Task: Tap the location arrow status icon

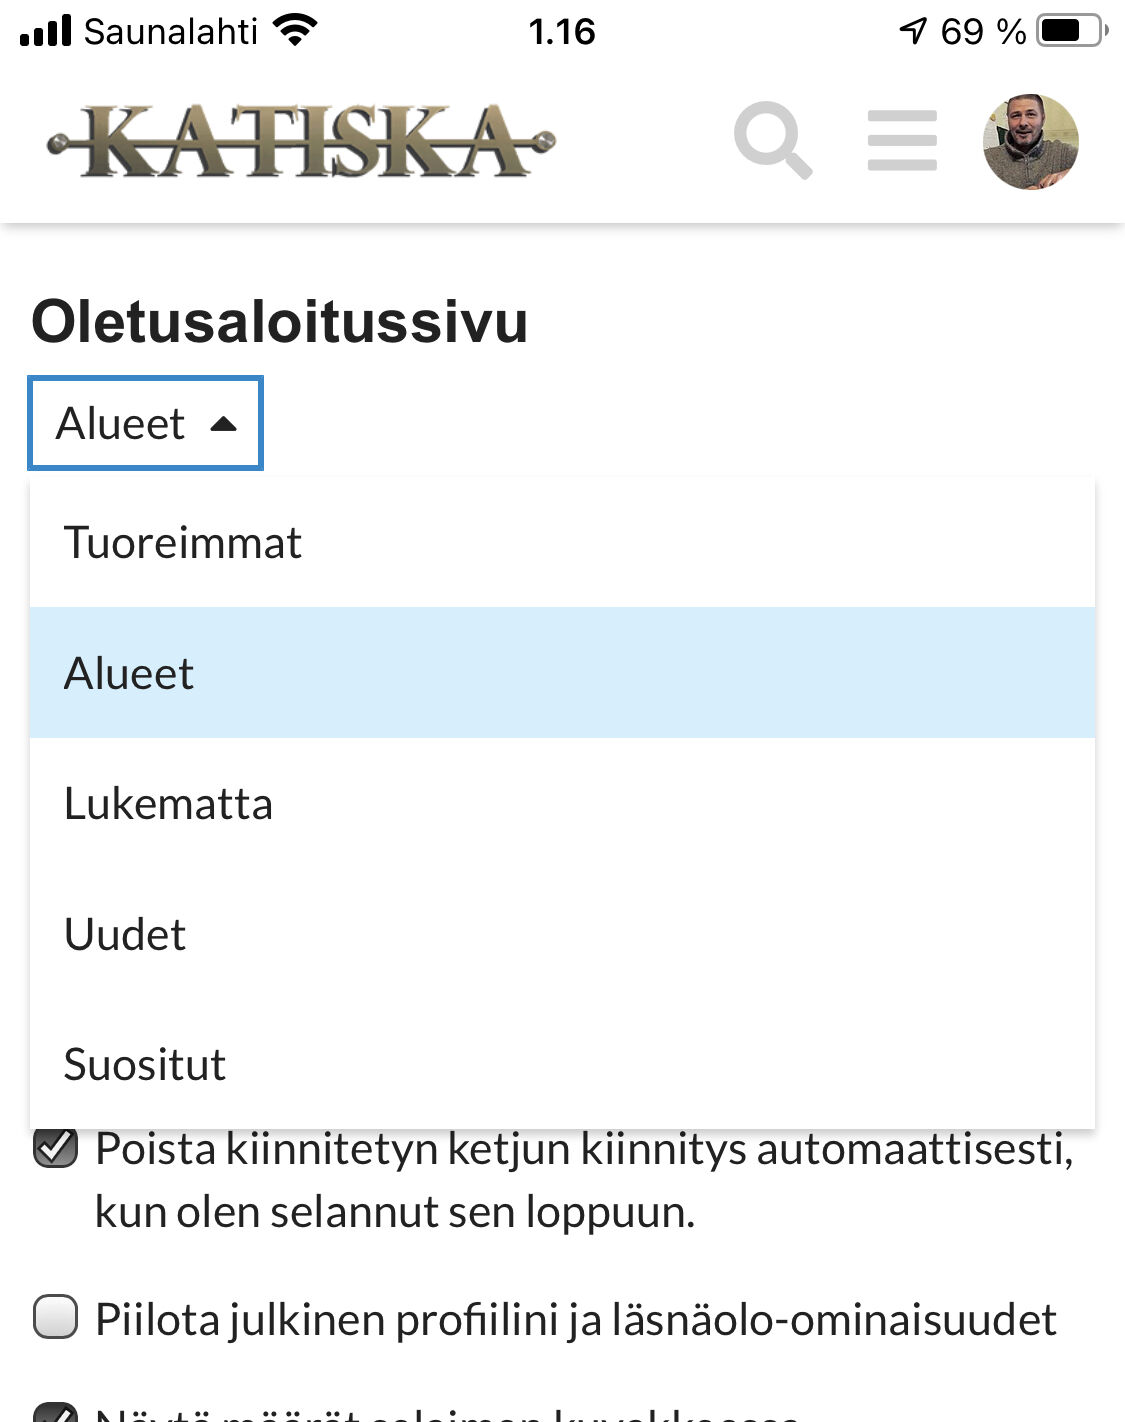Action: click(913, 31)
